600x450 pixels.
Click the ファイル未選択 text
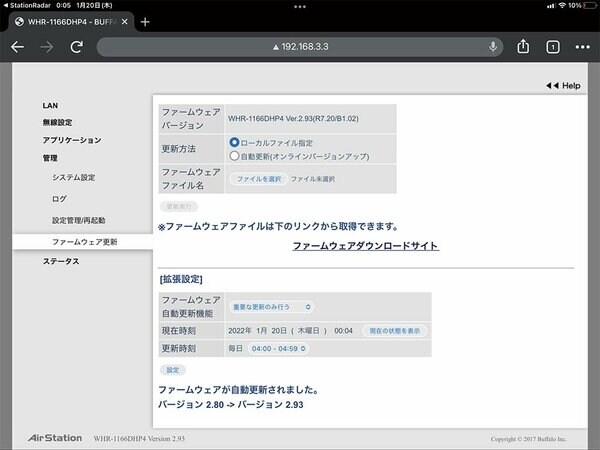click(313, 179)
